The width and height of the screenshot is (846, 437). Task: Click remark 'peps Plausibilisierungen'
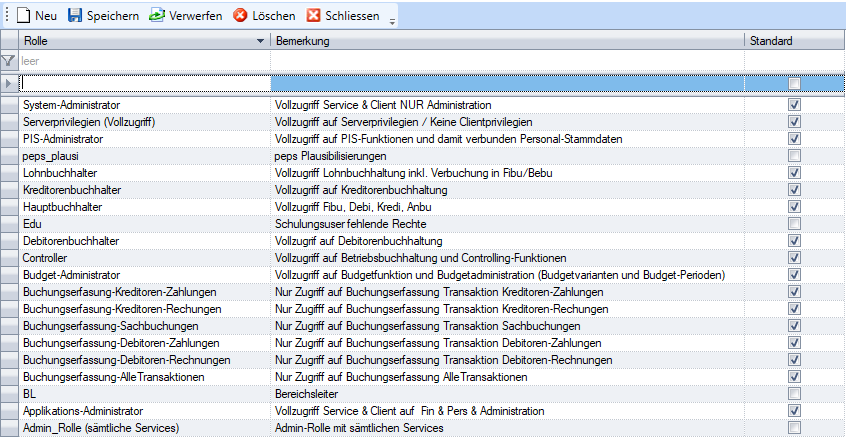tap(331, 156)
